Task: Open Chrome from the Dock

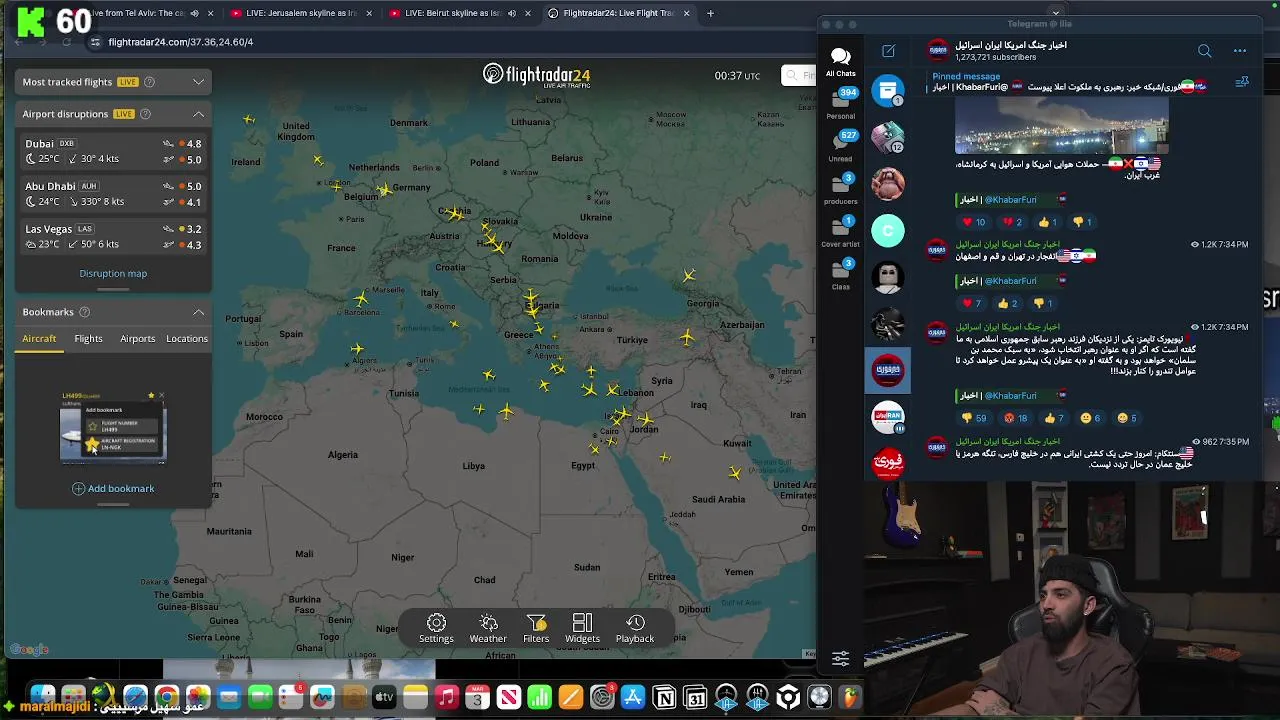Action: click(167, 697)
